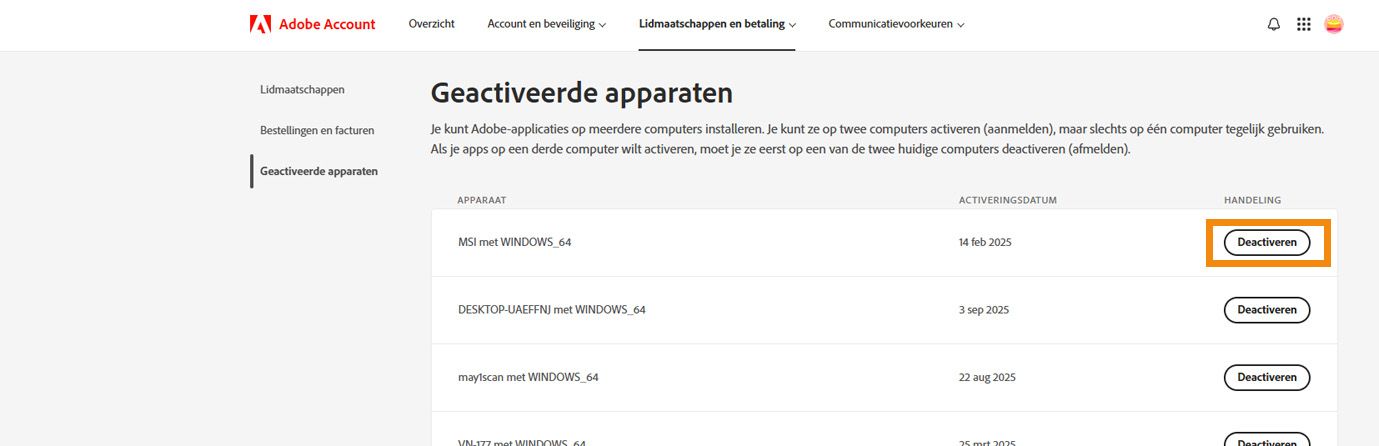Click device name MSI met WINDOWS_64
Image resolution: width=1379 pixels, height=446 pixels.
click(x=514, y=242)
